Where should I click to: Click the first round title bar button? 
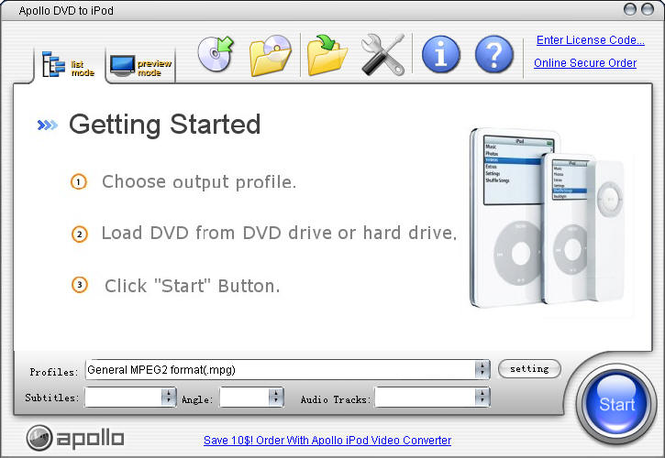point(630,9)
